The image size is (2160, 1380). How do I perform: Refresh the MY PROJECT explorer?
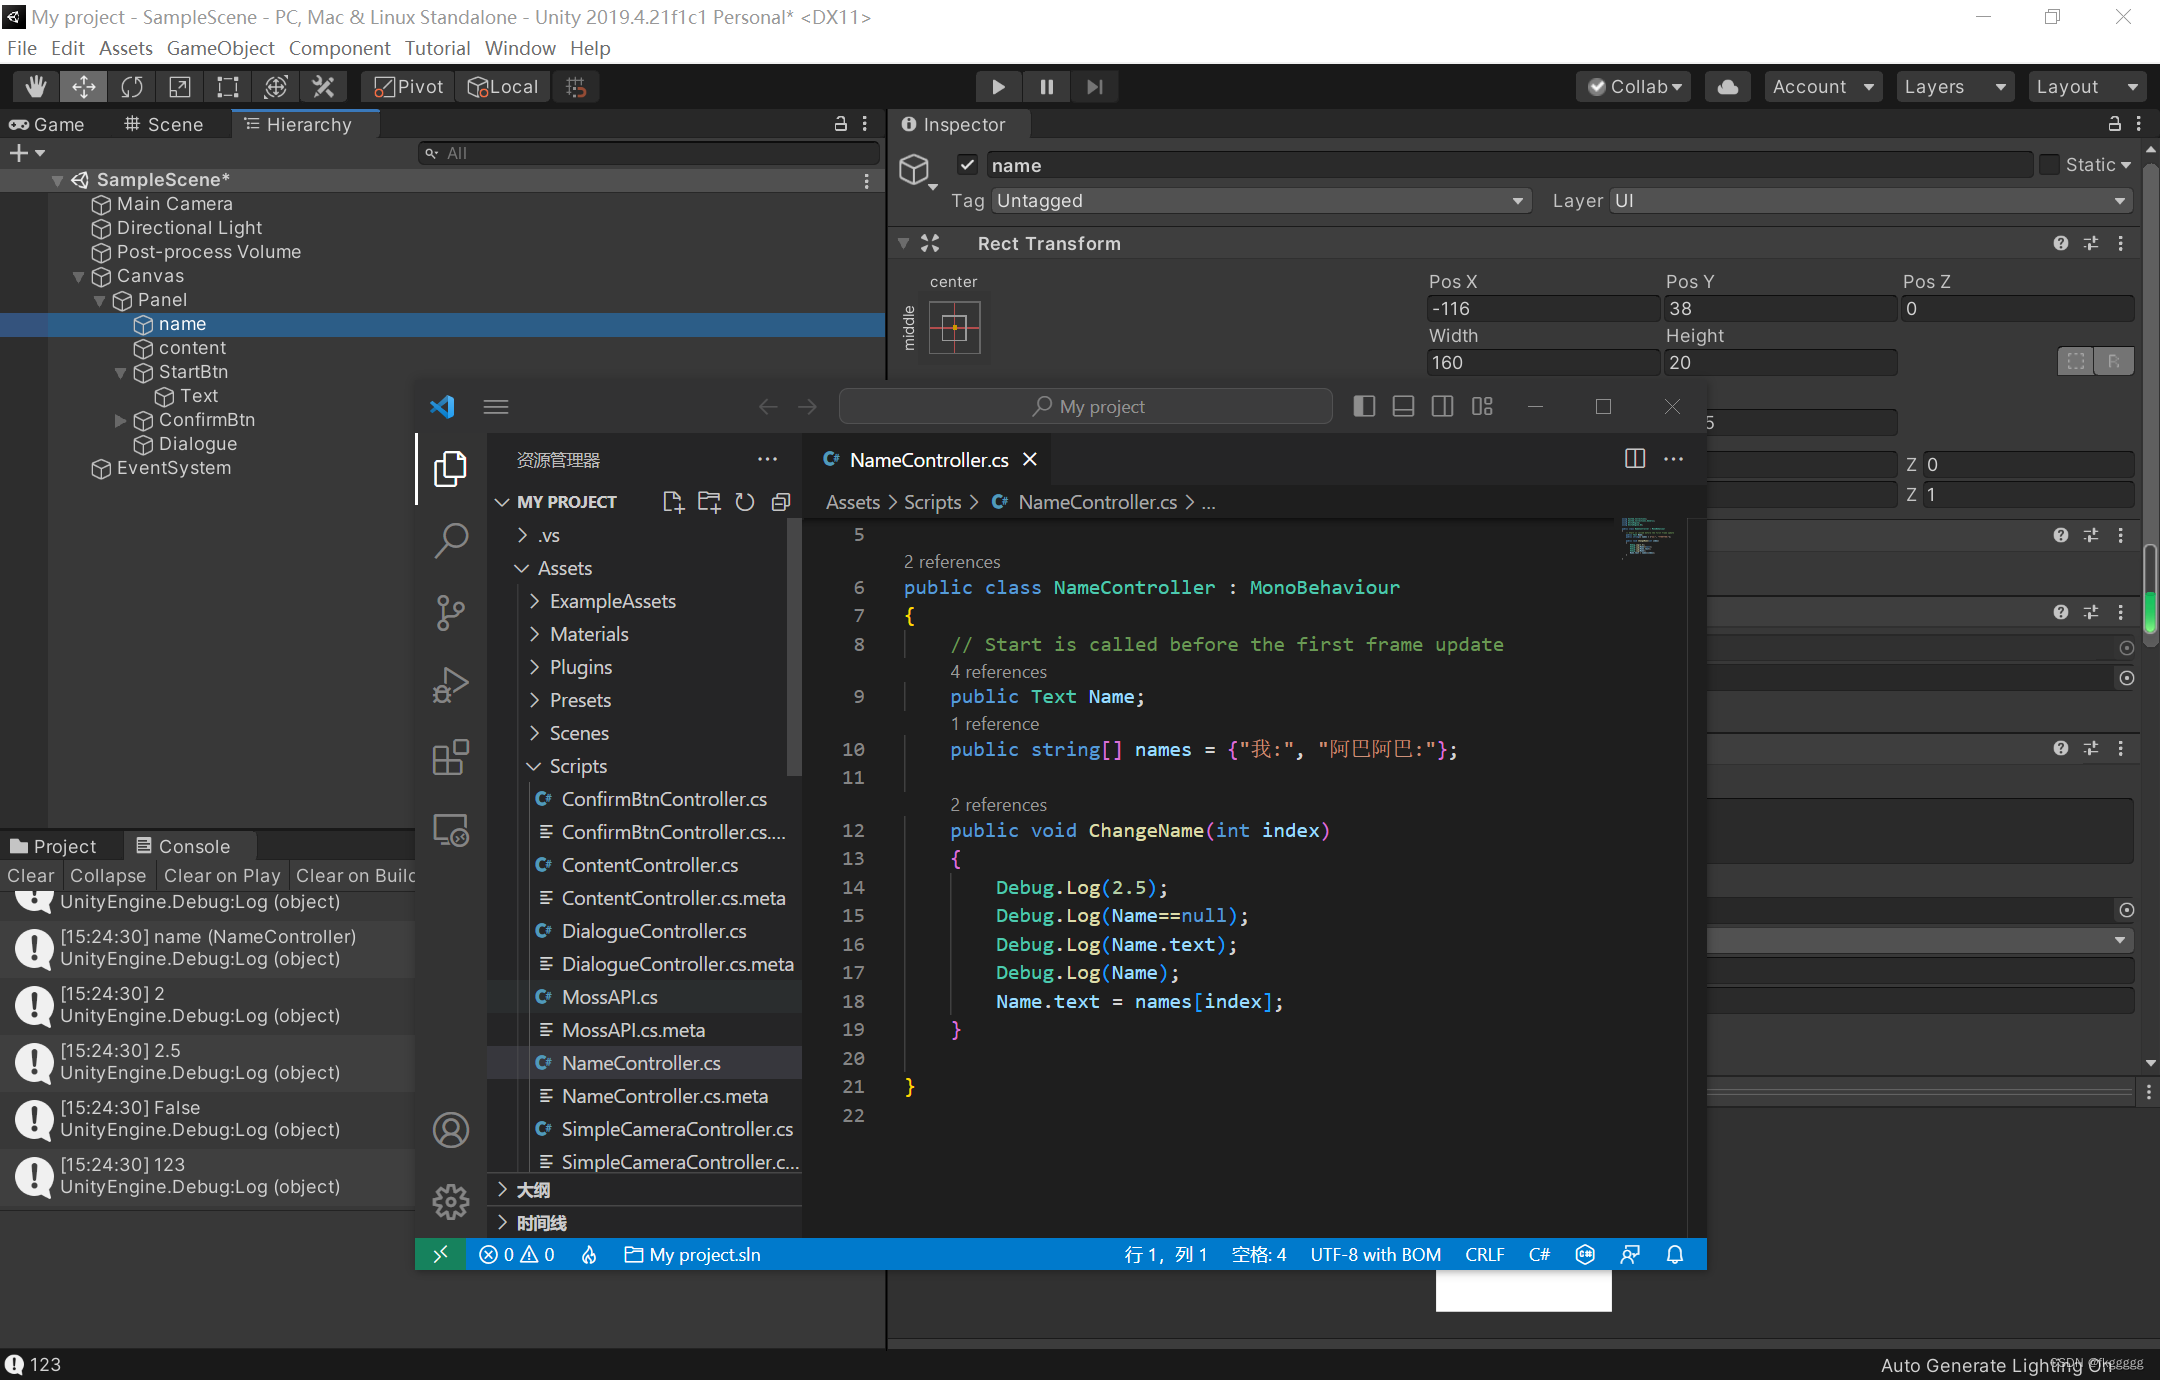point(745,502)
